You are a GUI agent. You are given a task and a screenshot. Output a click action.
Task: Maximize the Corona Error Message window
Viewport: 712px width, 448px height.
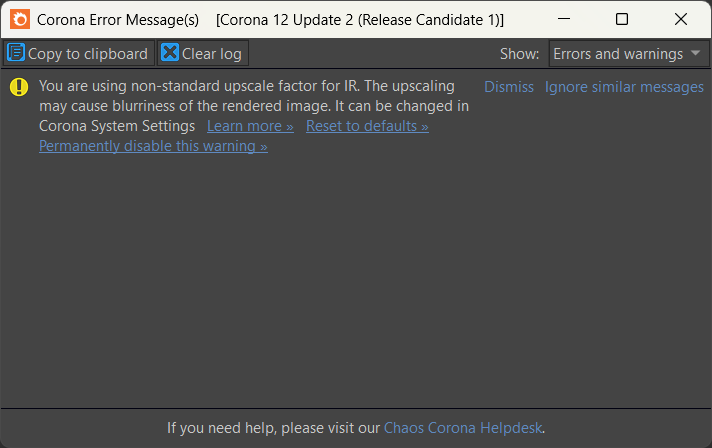click(x=622, y=19)
